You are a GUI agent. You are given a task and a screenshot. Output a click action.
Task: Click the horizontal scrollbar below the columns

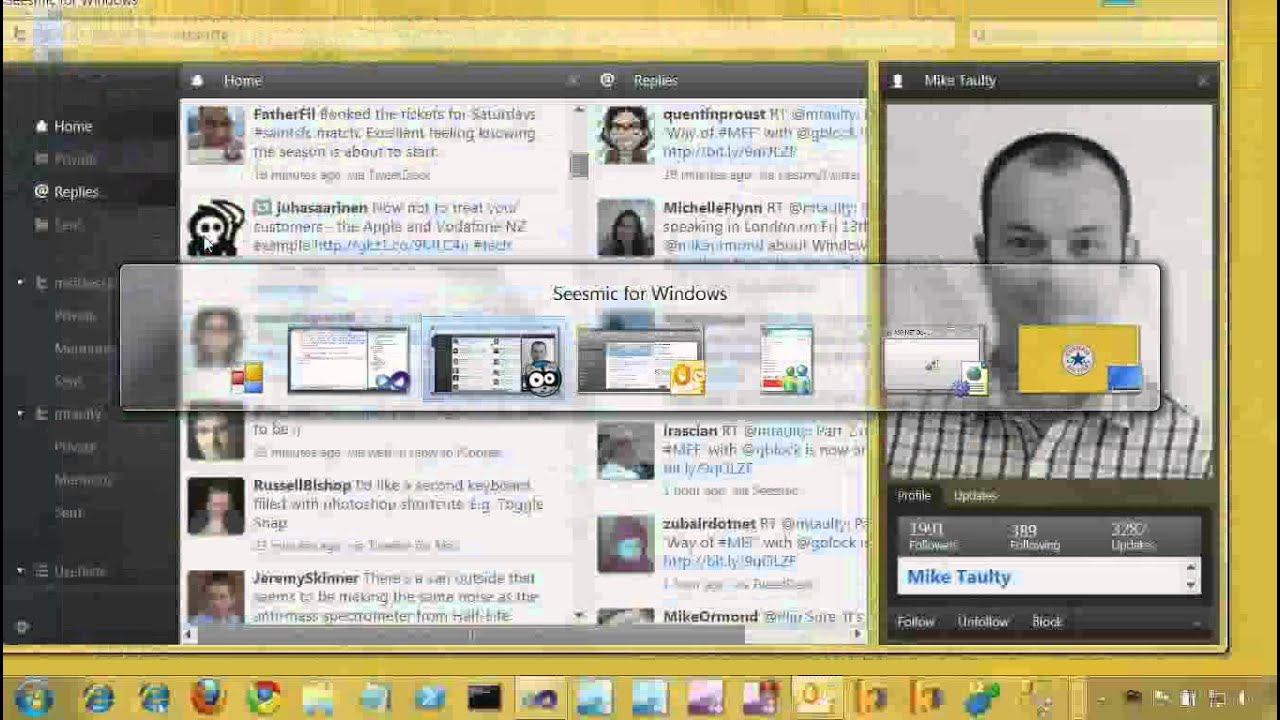coord(470,634)
